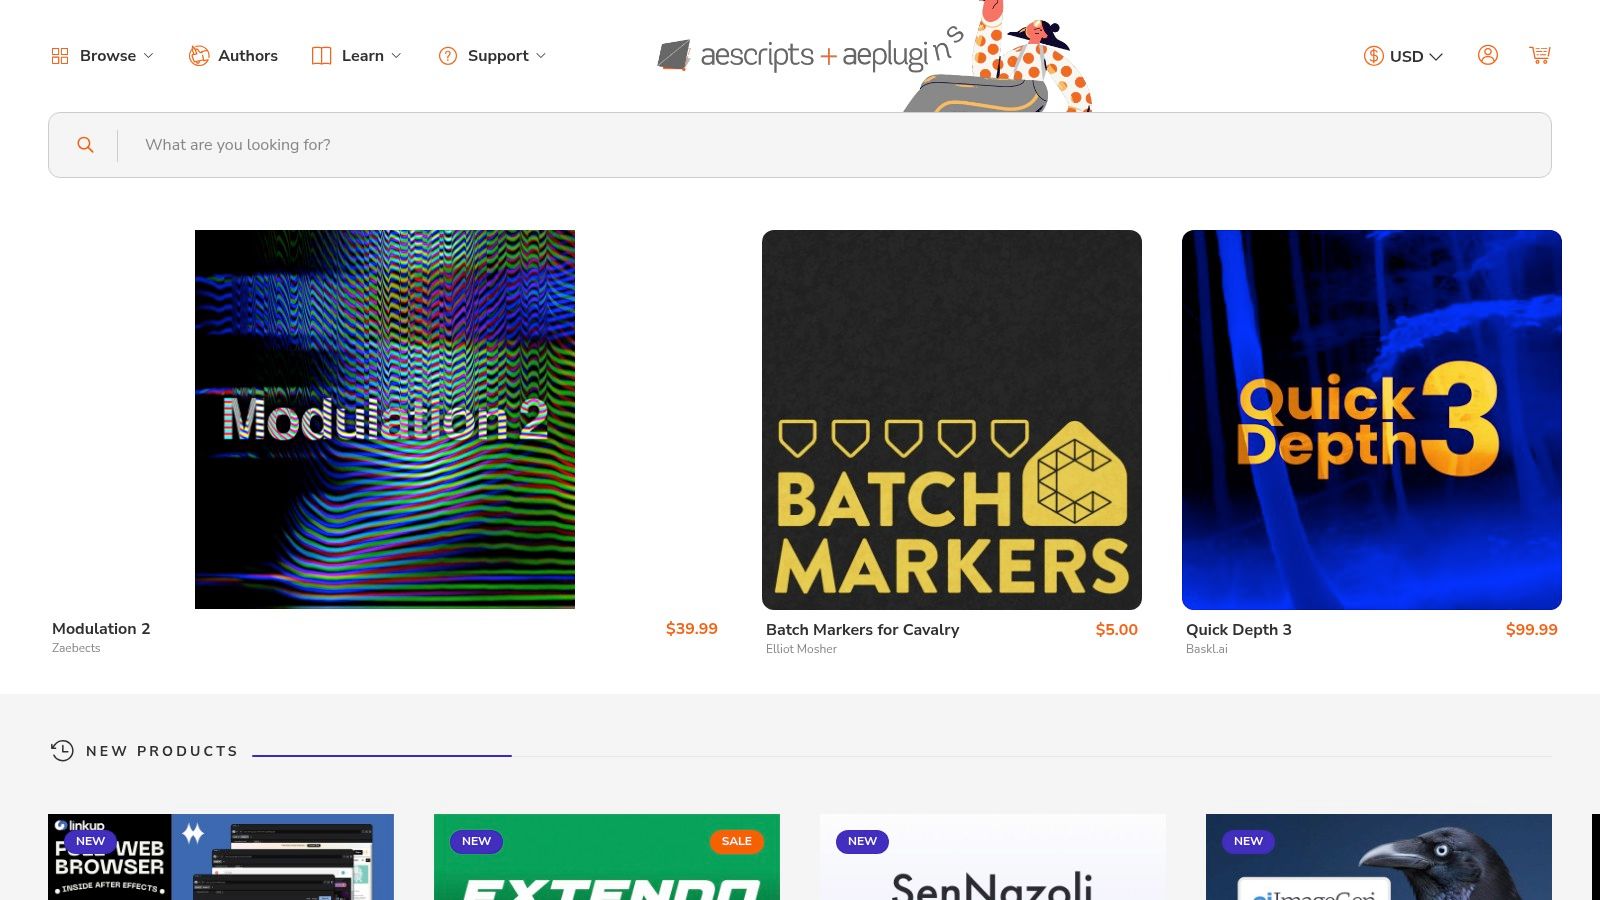Open the Extendo product thumbnail

coord(607,857)
